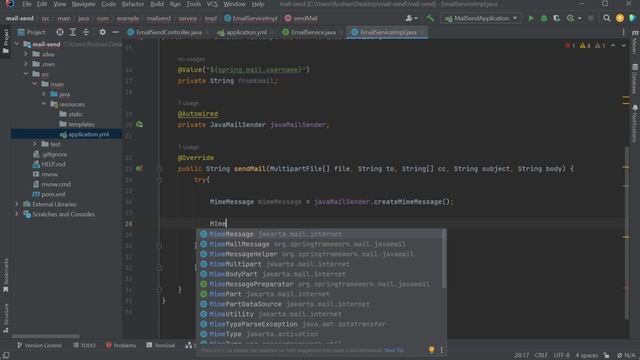Open completion popup three-dot options
Screen dimensions: 640x360
[x=441, y=349]
